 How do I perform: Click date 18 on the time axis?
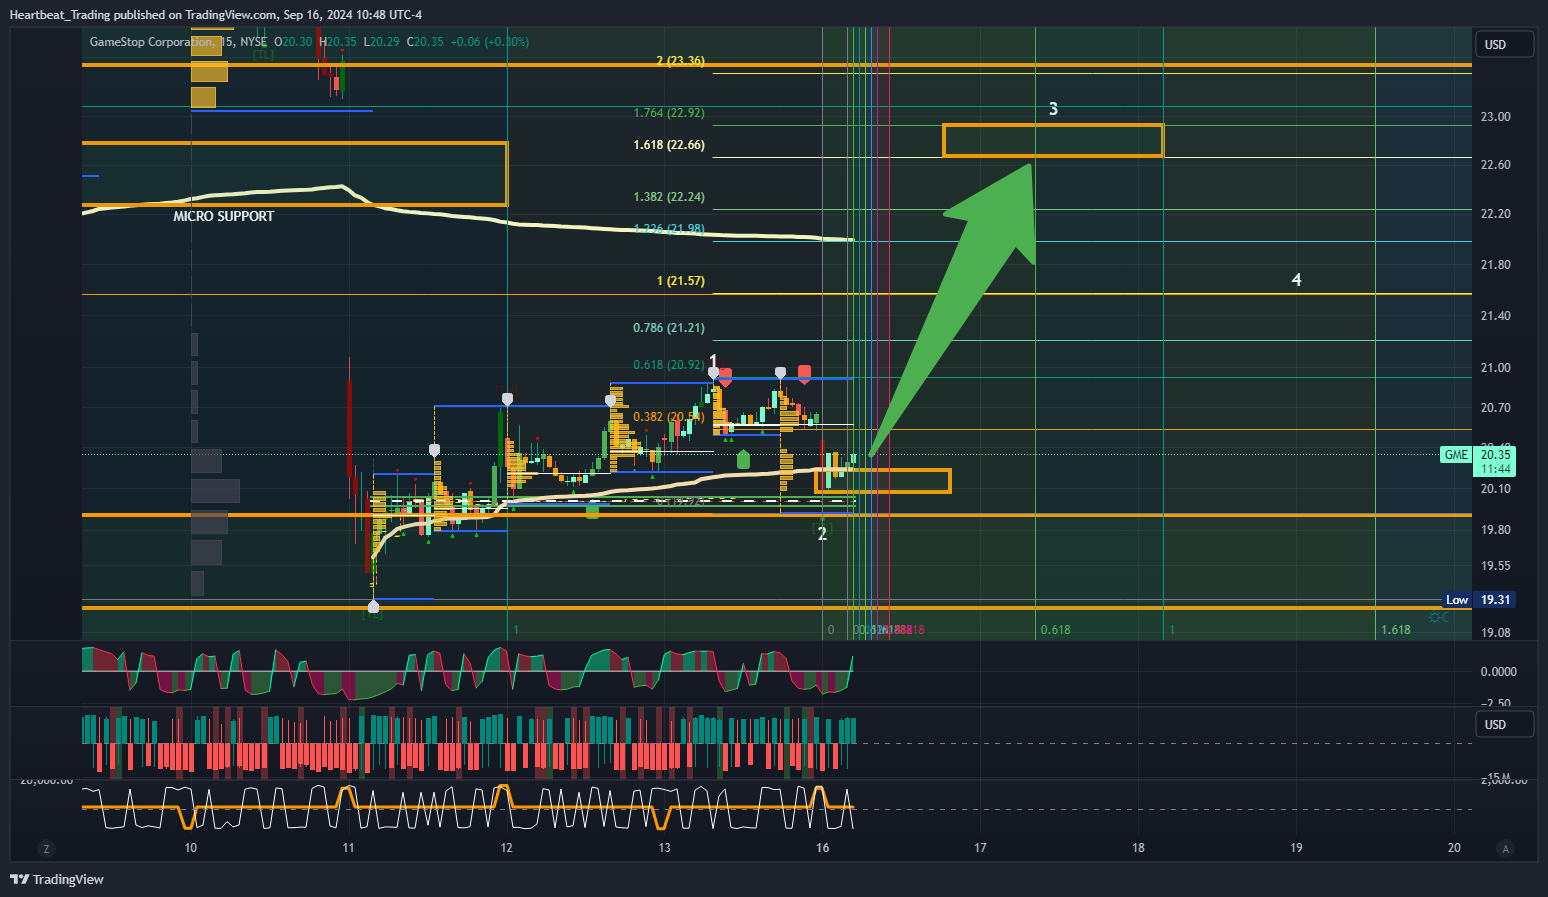click(x=1138, y=848)
